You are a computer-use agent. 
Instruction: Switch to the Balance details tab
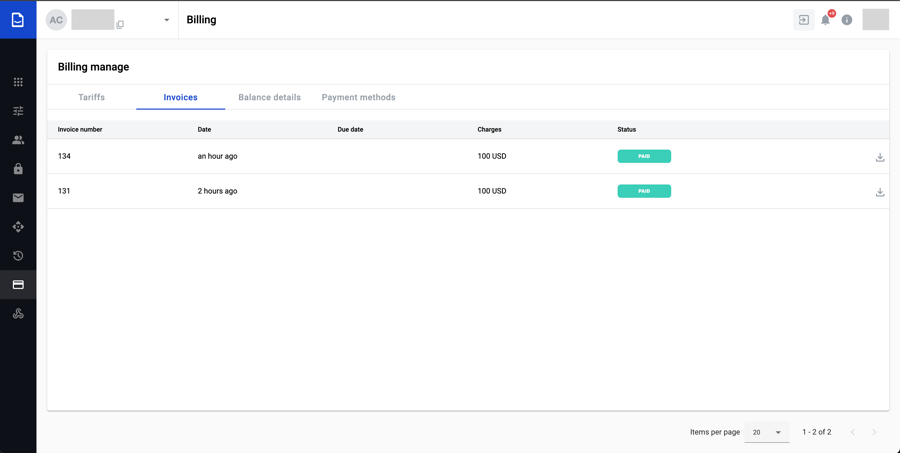[x=269, y=97]
